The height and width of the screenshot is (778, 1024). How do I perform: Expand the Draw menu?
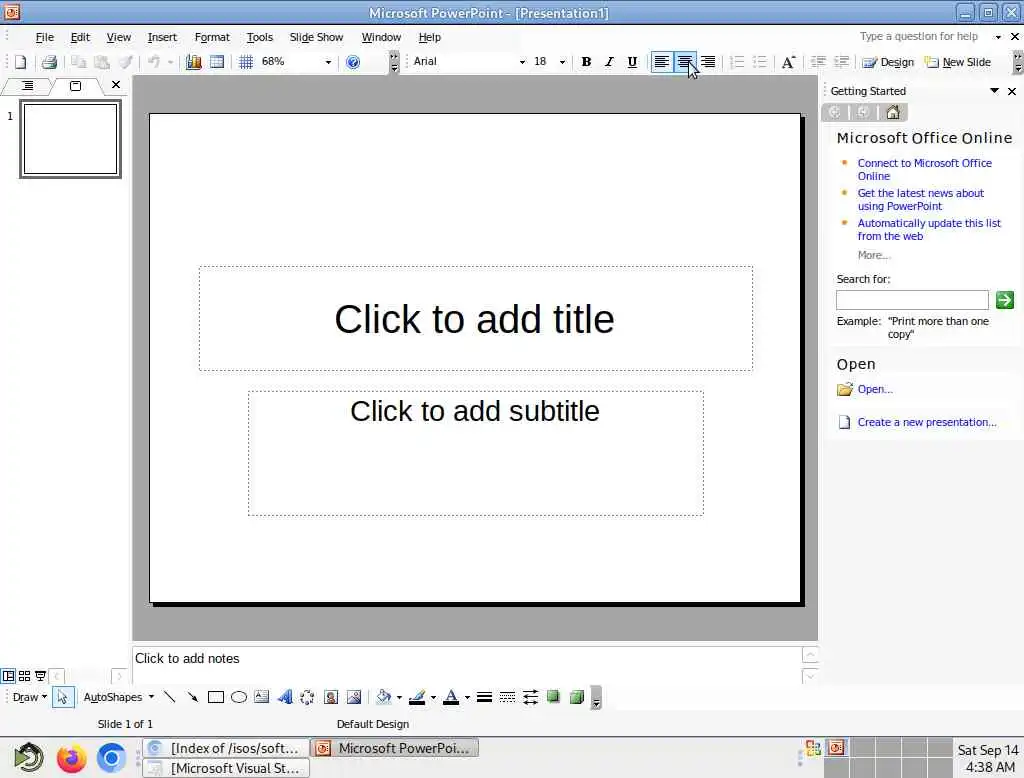pyautogui.click(x=29, y=697)
